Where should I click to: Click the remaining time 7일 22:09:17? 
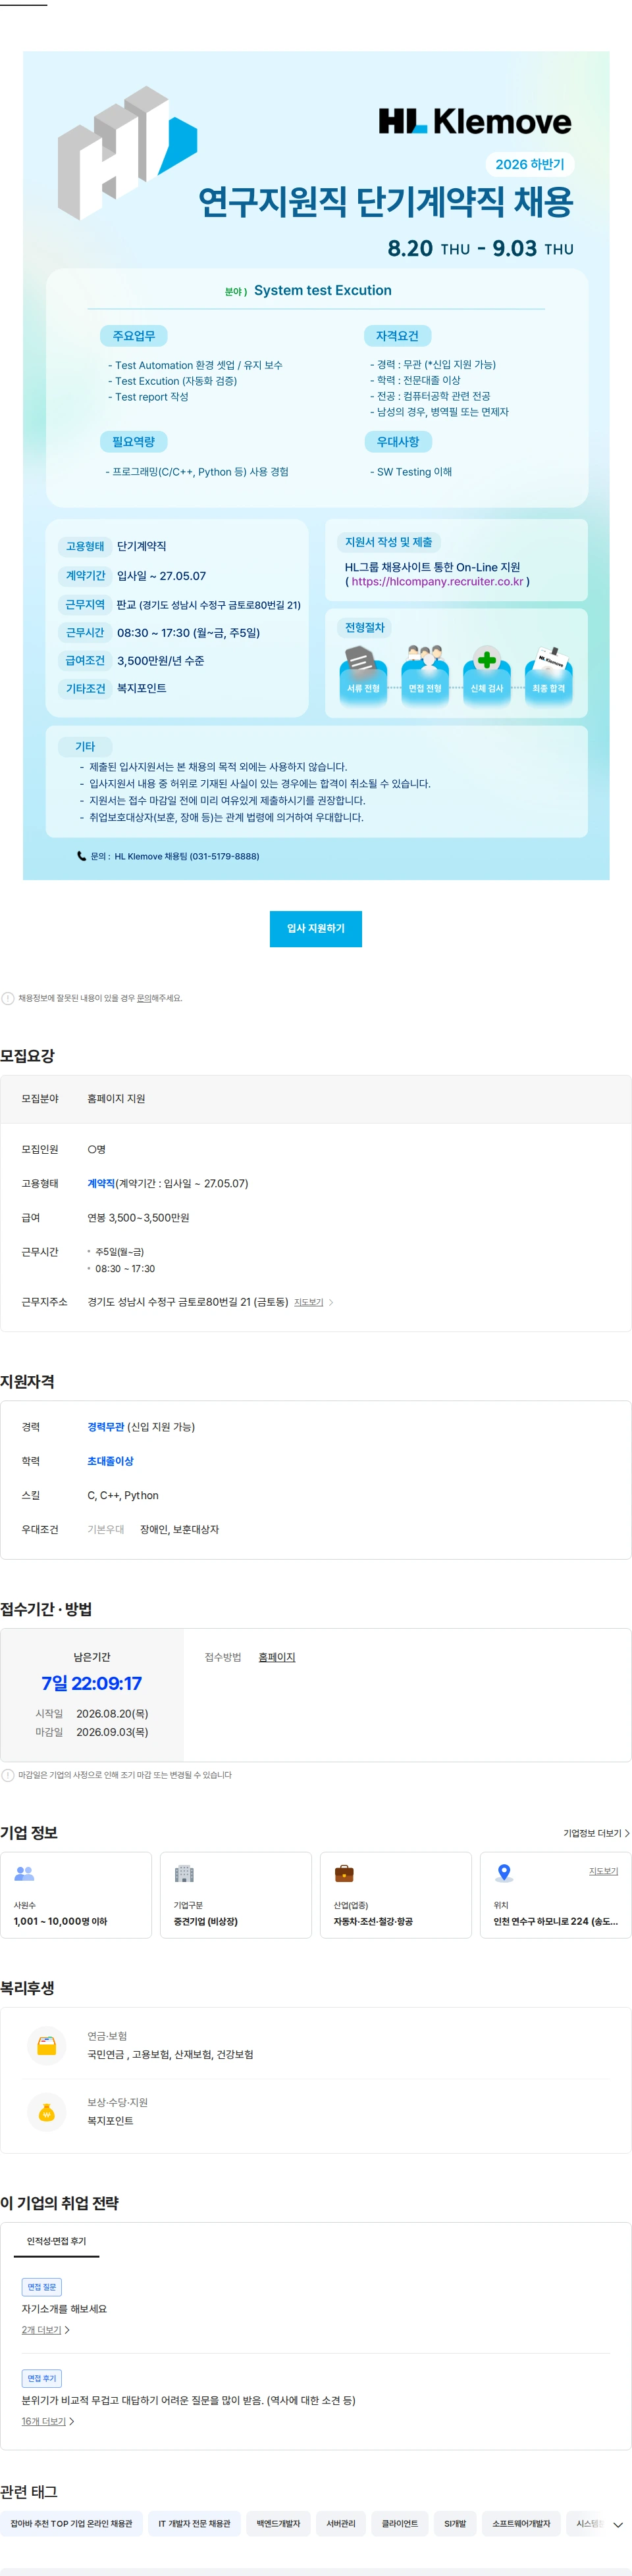coord(92,1683)
